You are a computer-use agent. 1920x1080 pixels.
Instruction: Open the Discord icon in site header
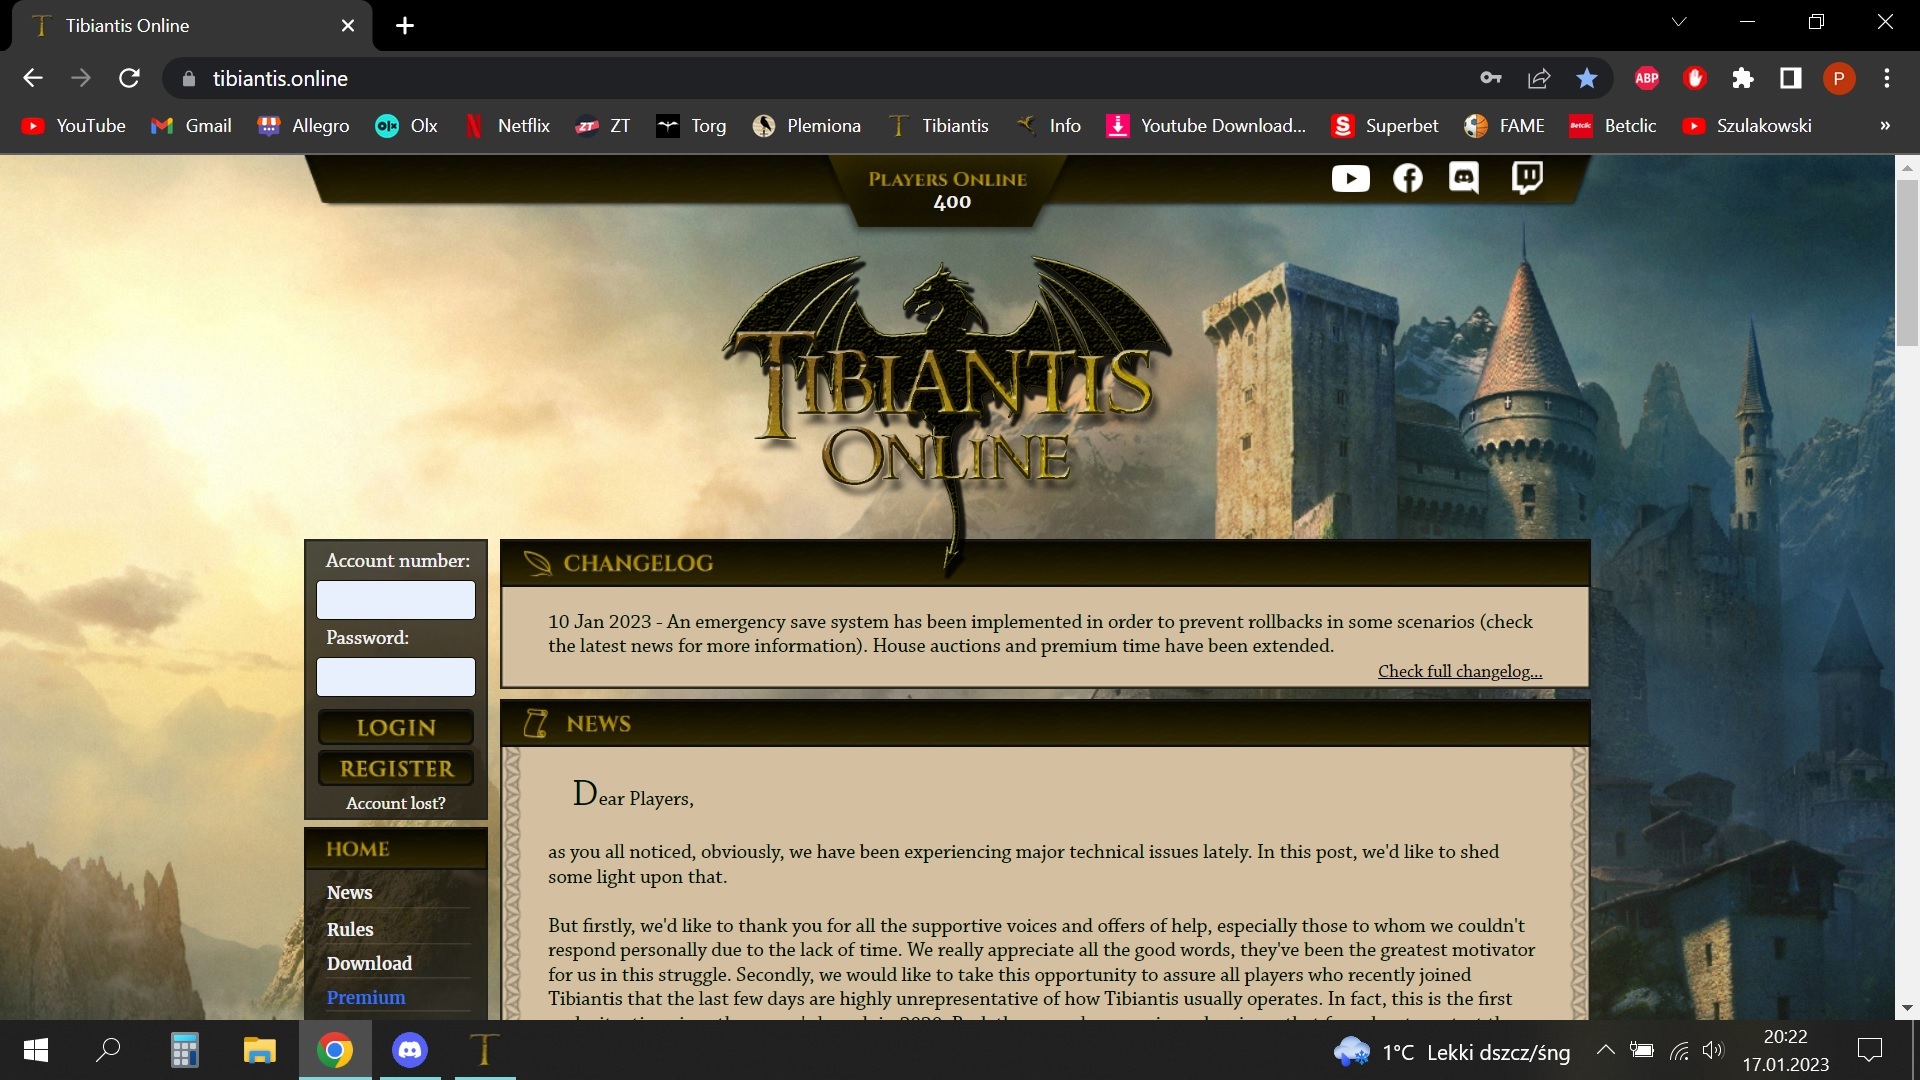pyautogui.click(x=1464, y=179)
